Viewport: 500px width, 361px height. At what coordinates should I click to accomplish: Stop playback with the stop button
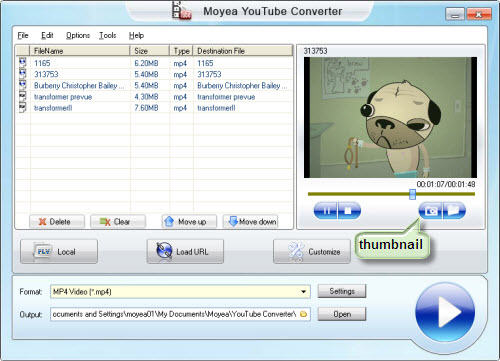(x=349, y=211)
